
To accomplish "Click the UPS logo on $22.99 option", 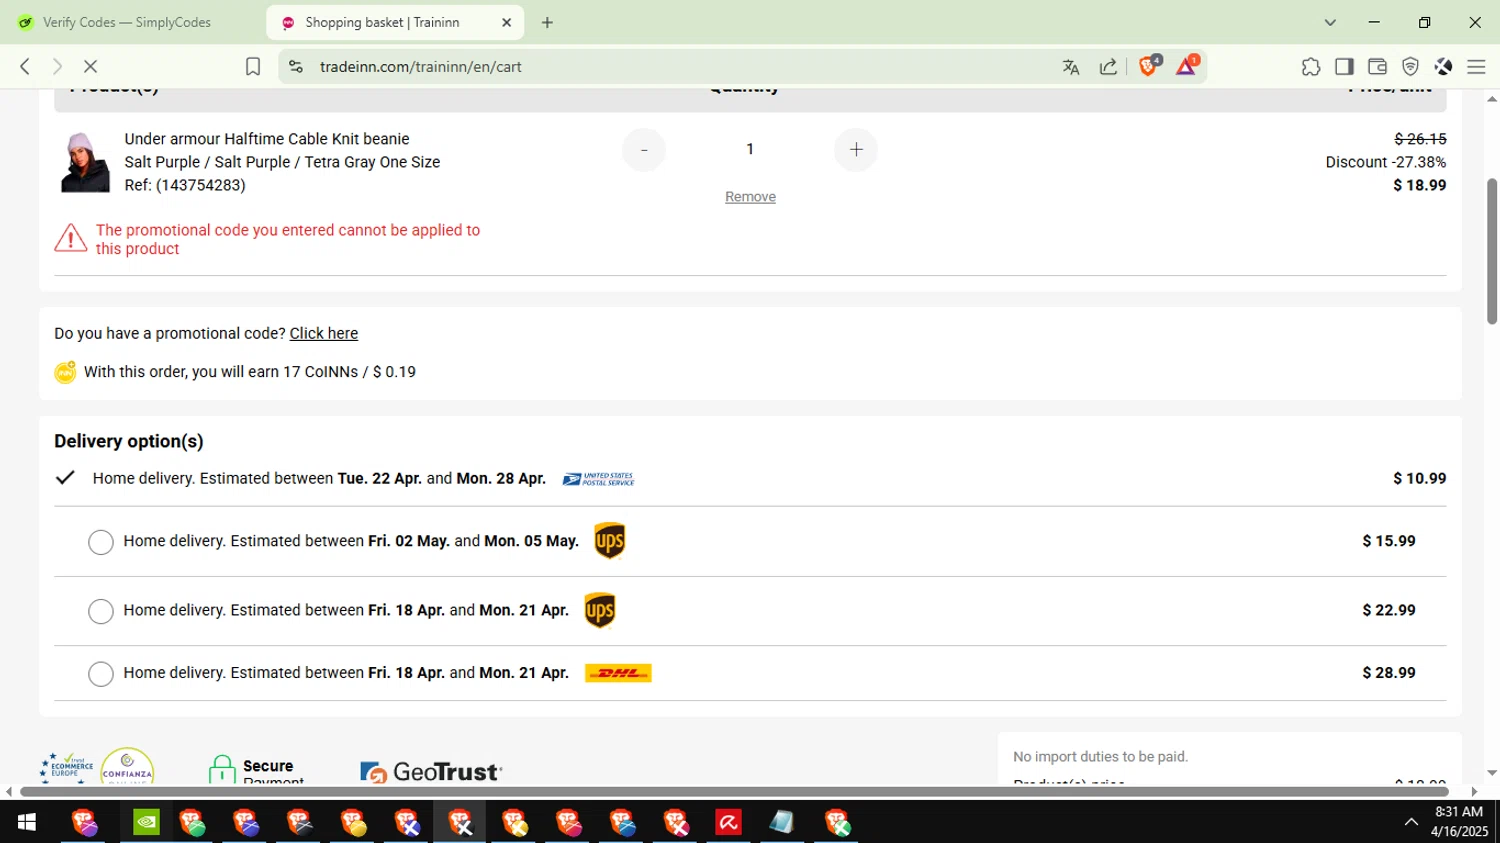I will 600,610.
